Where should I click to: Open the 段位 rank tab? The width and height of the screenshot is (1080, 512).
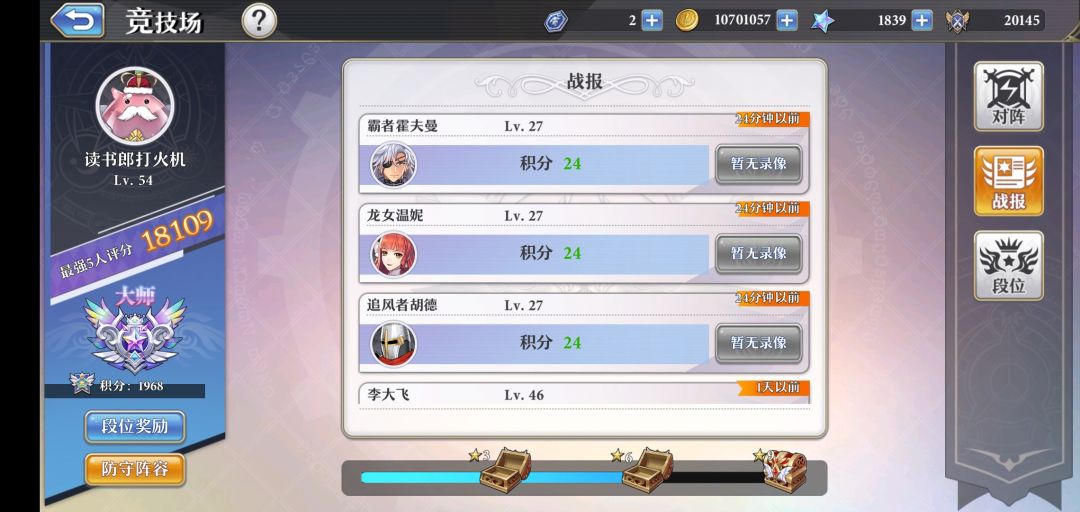click(1008, 266)
